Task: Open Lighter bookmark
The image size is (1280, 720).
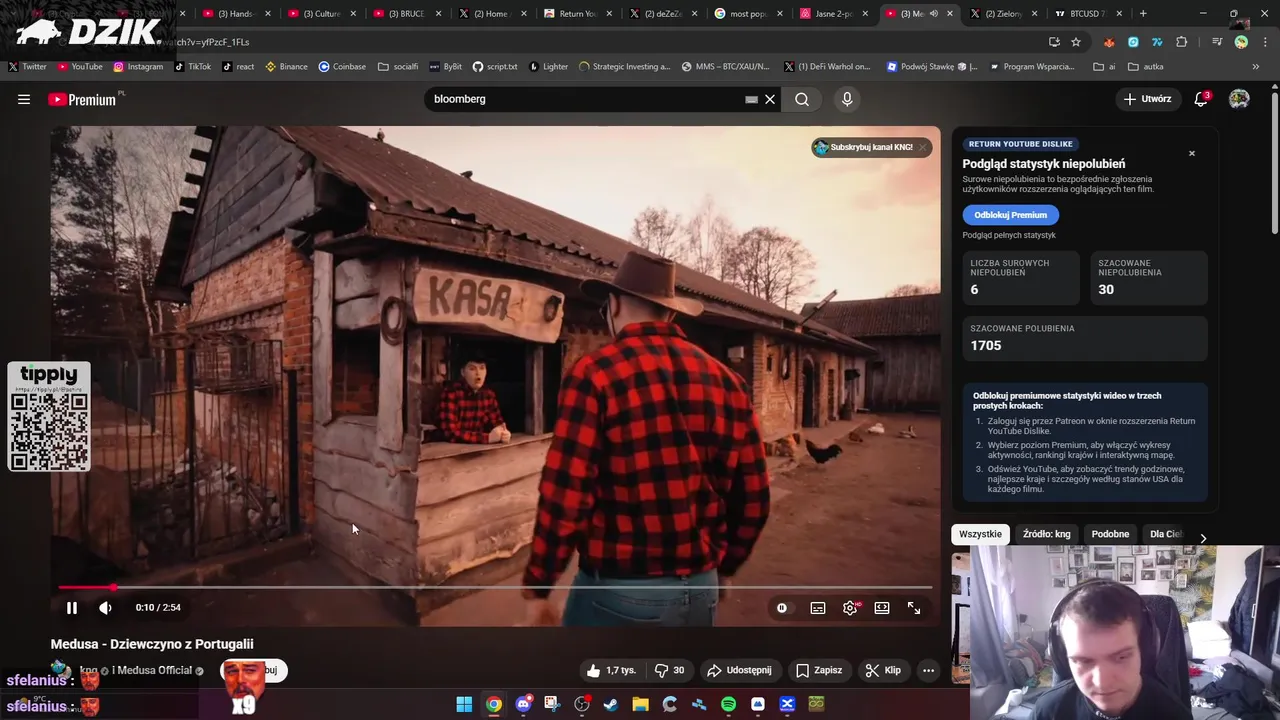Action: 548,67
